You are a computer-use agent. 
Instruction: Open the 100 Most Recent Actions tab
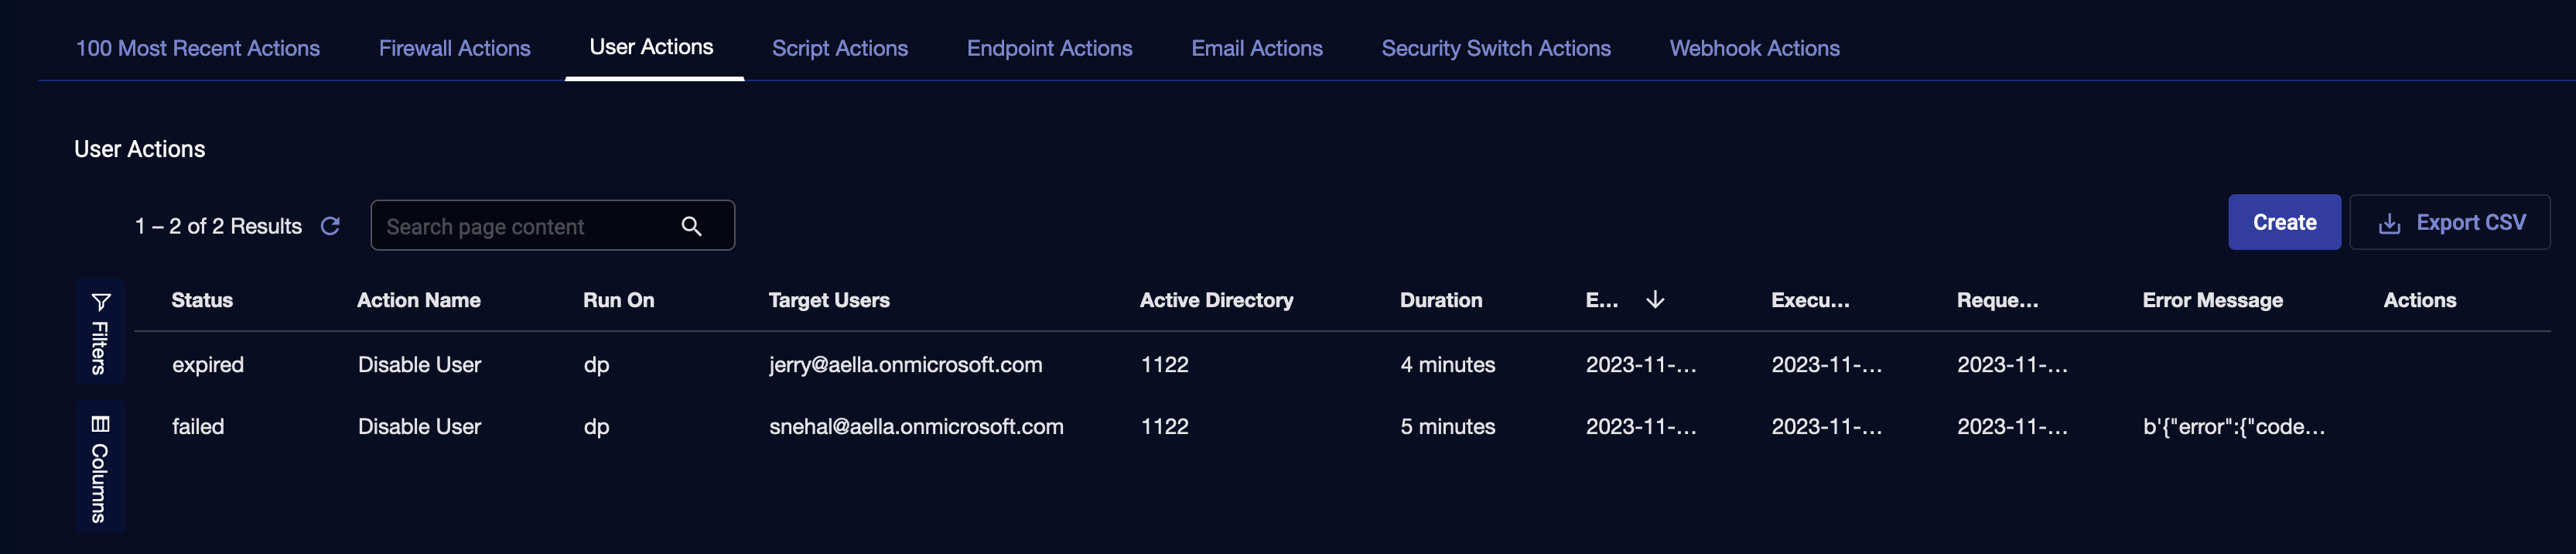(x=198, y=48)
